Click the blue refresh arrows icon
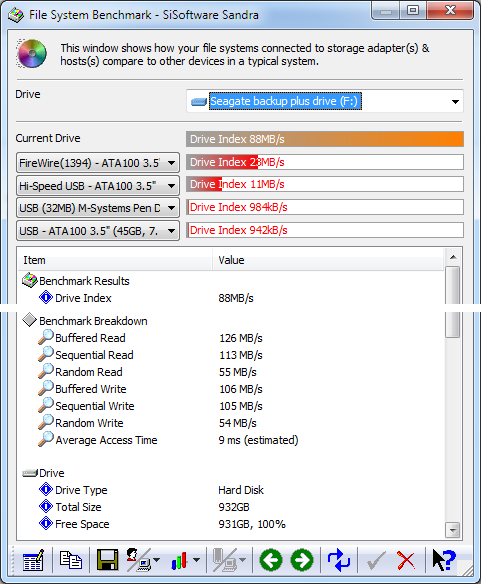This screenshot has width=481, height=585. [339, 560]
